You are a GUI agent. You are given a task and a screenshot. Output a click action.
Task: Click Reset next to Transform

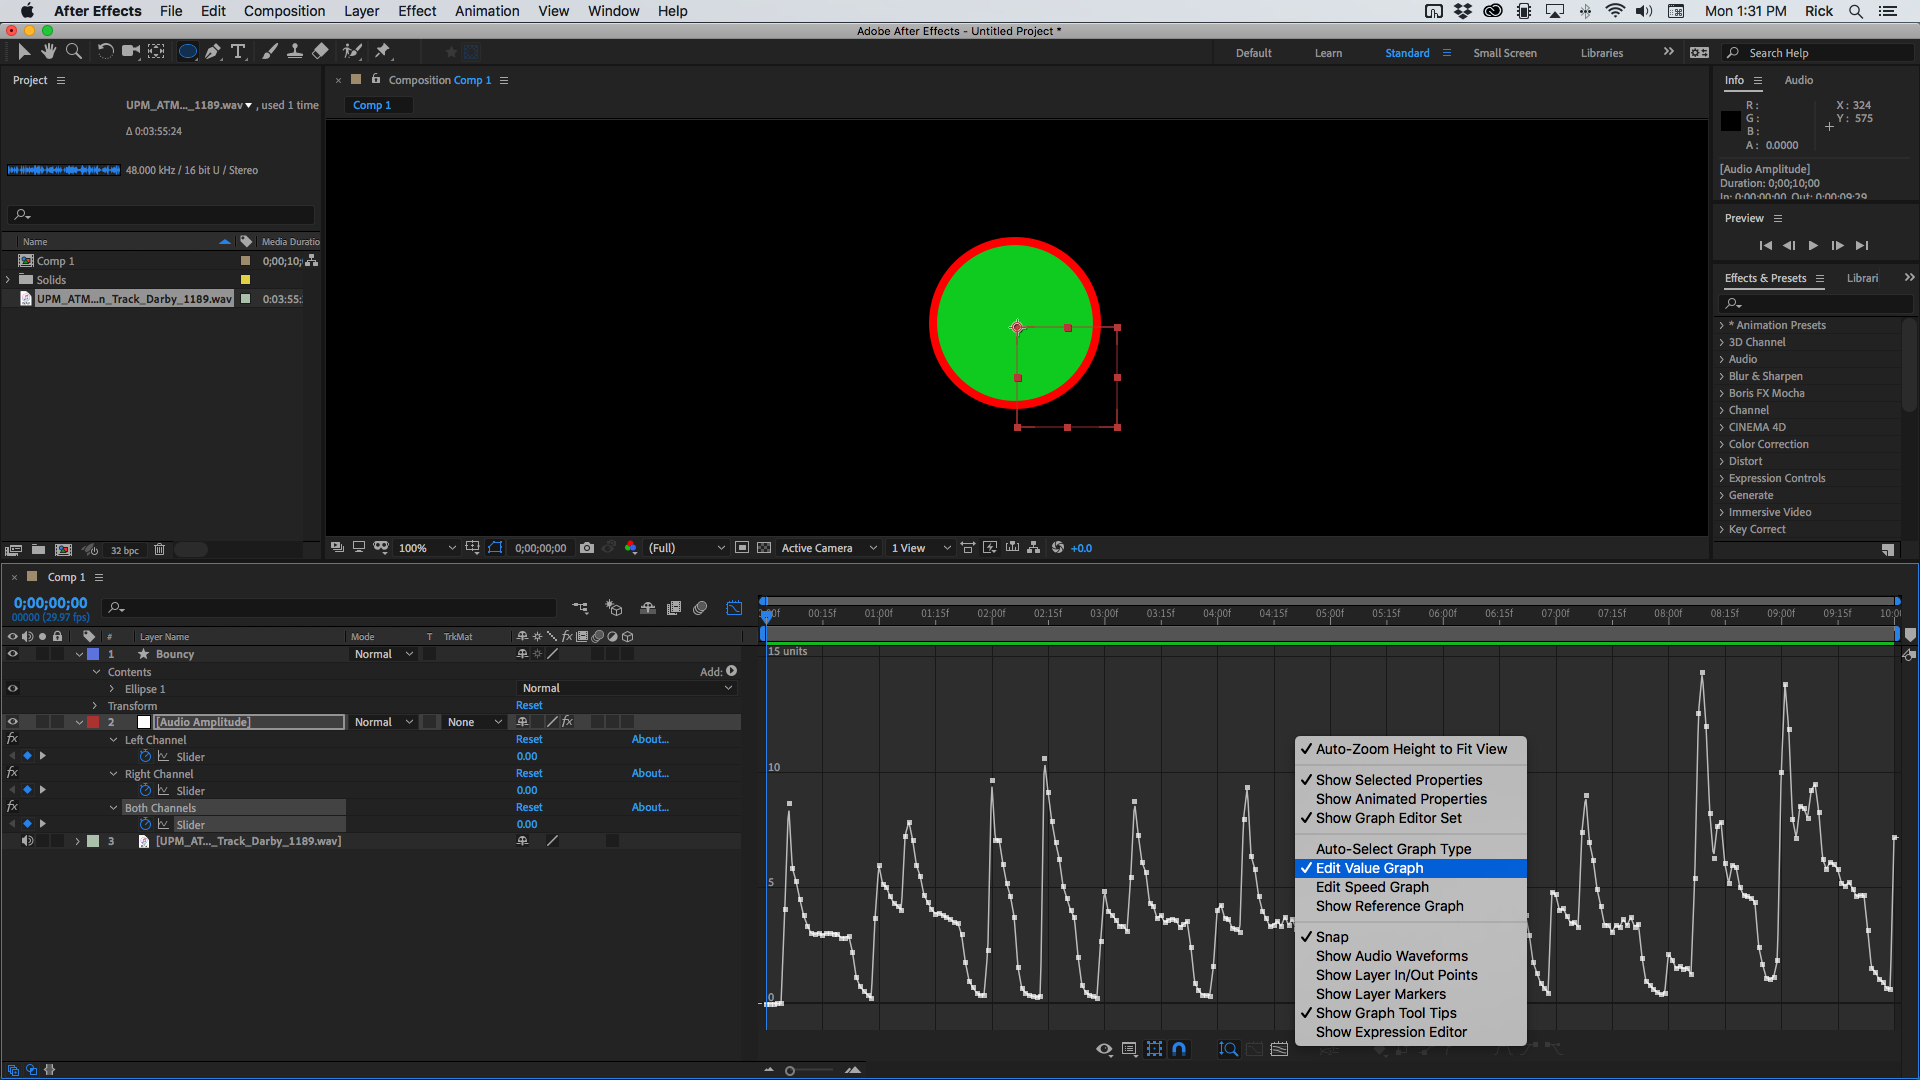point(529,705)
